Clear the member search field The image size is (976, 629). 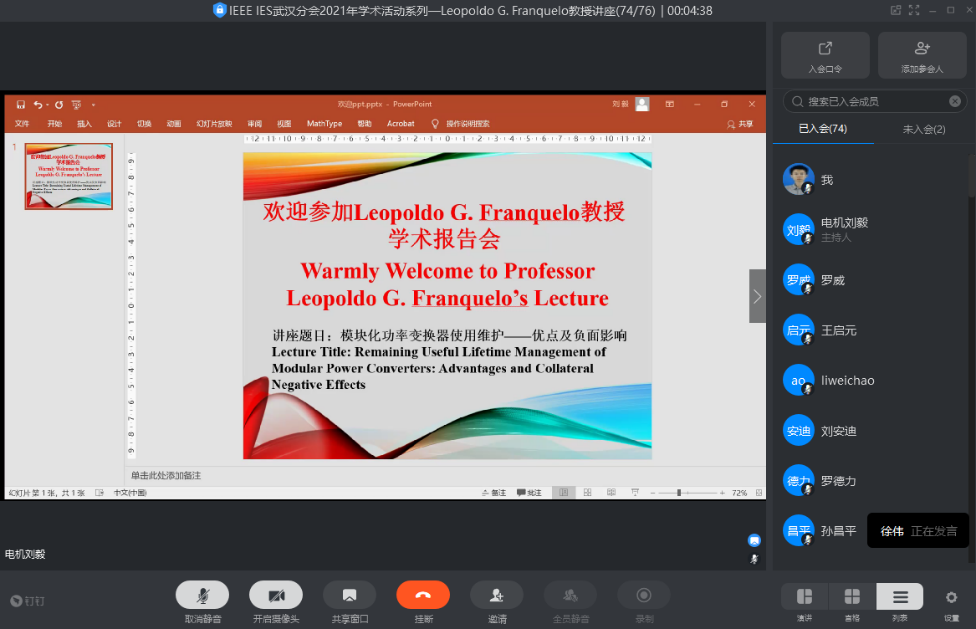(x=955, y=101)
